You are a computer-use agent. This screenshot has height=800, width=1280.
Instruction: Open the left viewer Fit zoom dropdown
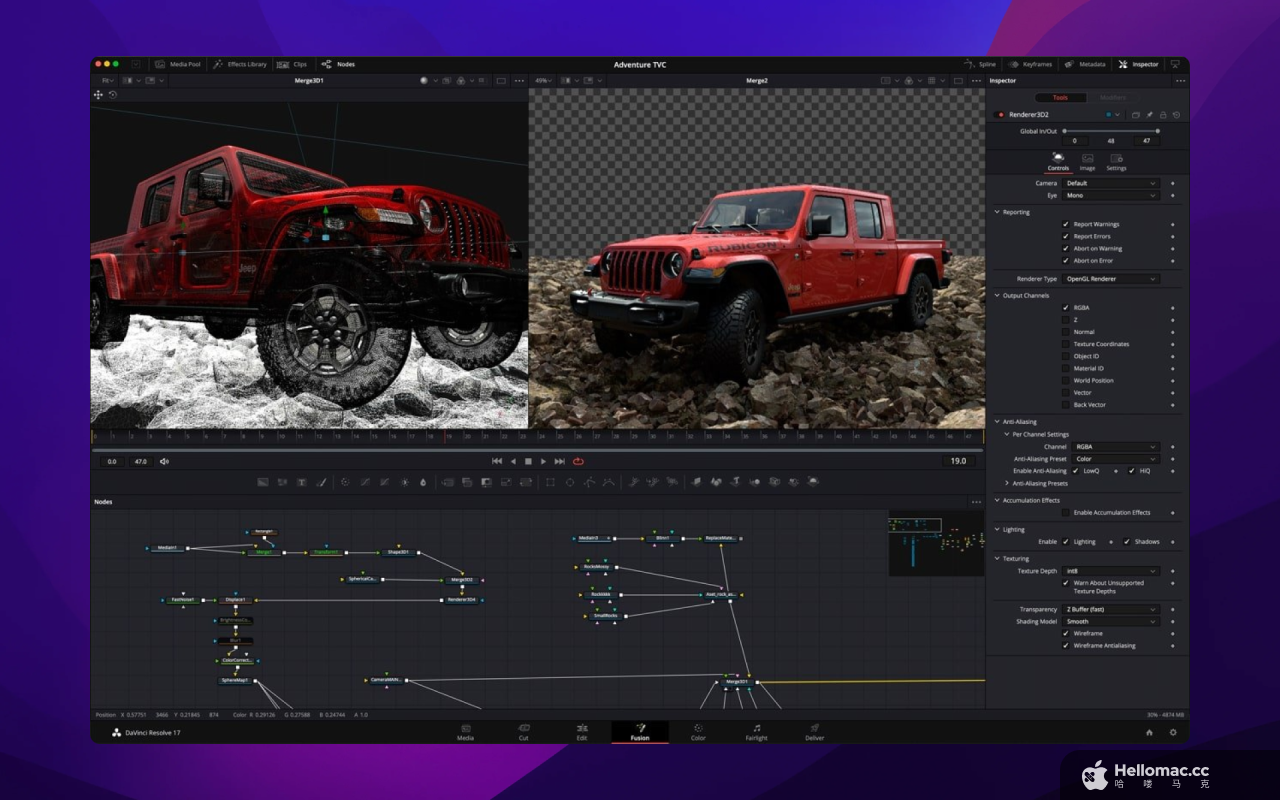coord(106,80)
